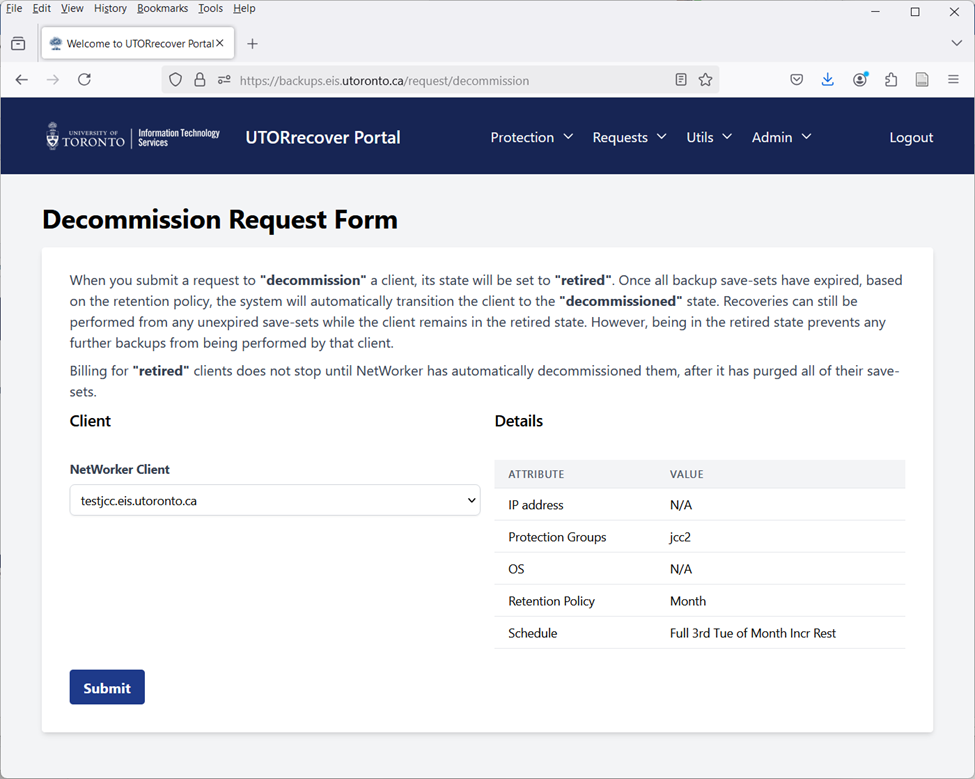Toggle reader view icon in address bar
The image size is (975, 779).
681,80
